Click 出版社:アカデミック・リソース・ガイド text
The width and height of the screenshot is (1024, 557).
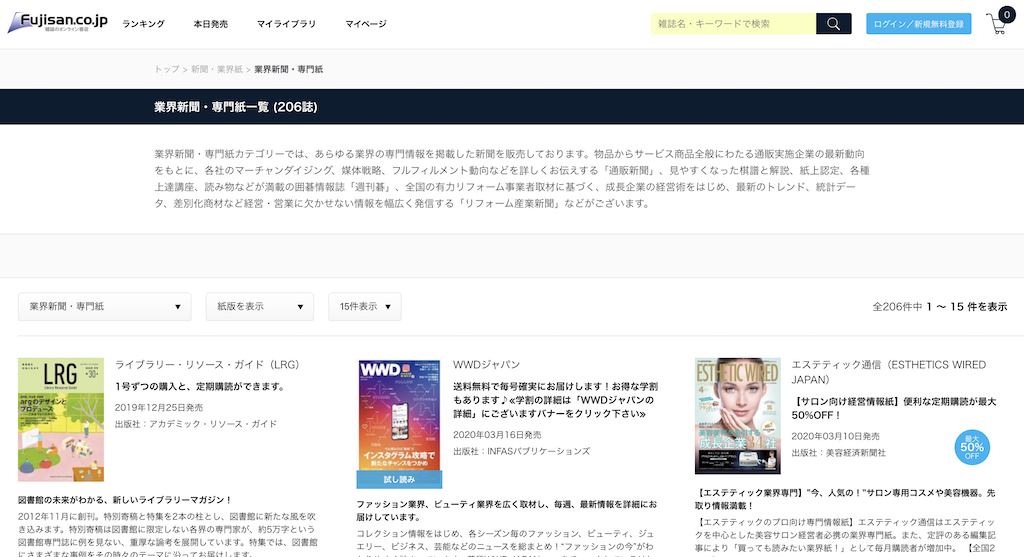pyautogui.click(x=196, y=424)
